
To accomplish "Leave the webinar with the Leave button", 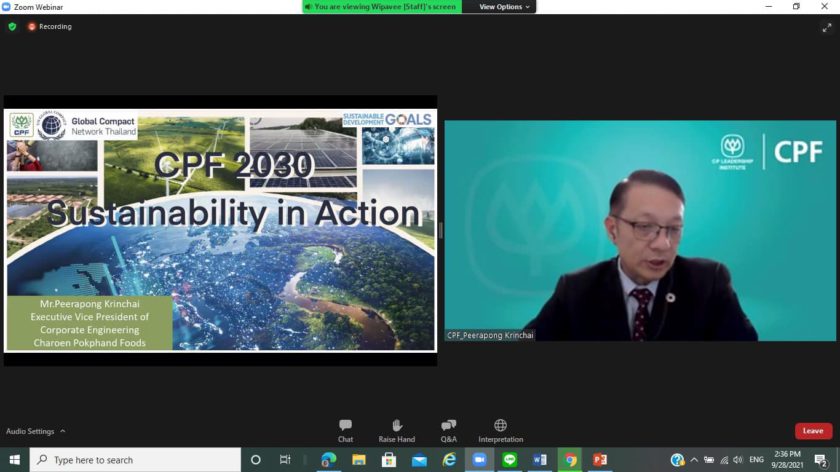I will 813,431.
